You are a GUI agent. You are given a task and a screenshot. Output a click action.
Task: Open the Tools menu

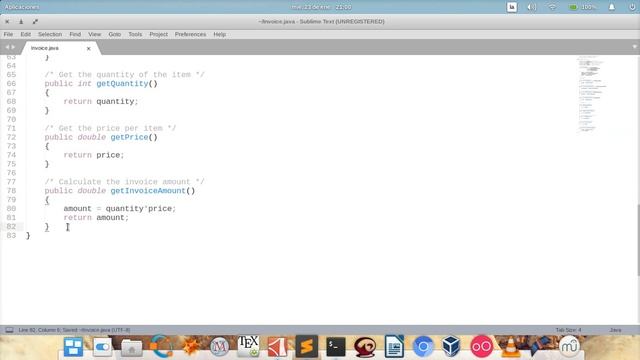coord(135,34)
